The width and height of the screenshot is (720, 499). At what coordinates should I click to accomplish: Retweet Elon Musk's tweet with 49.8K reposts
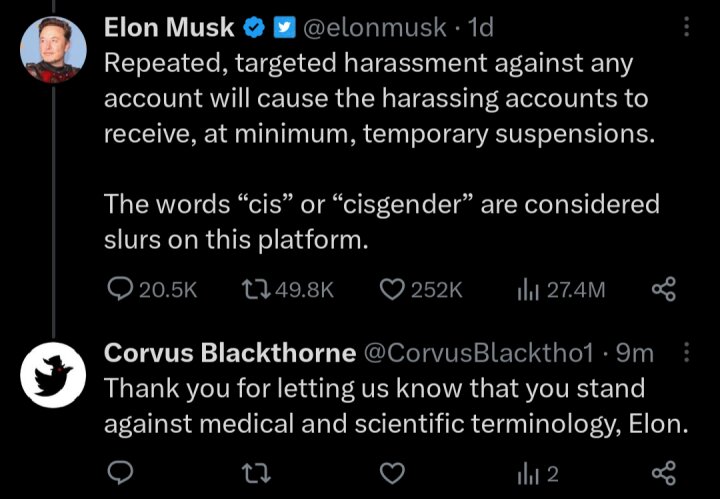[x=287, y=290]
